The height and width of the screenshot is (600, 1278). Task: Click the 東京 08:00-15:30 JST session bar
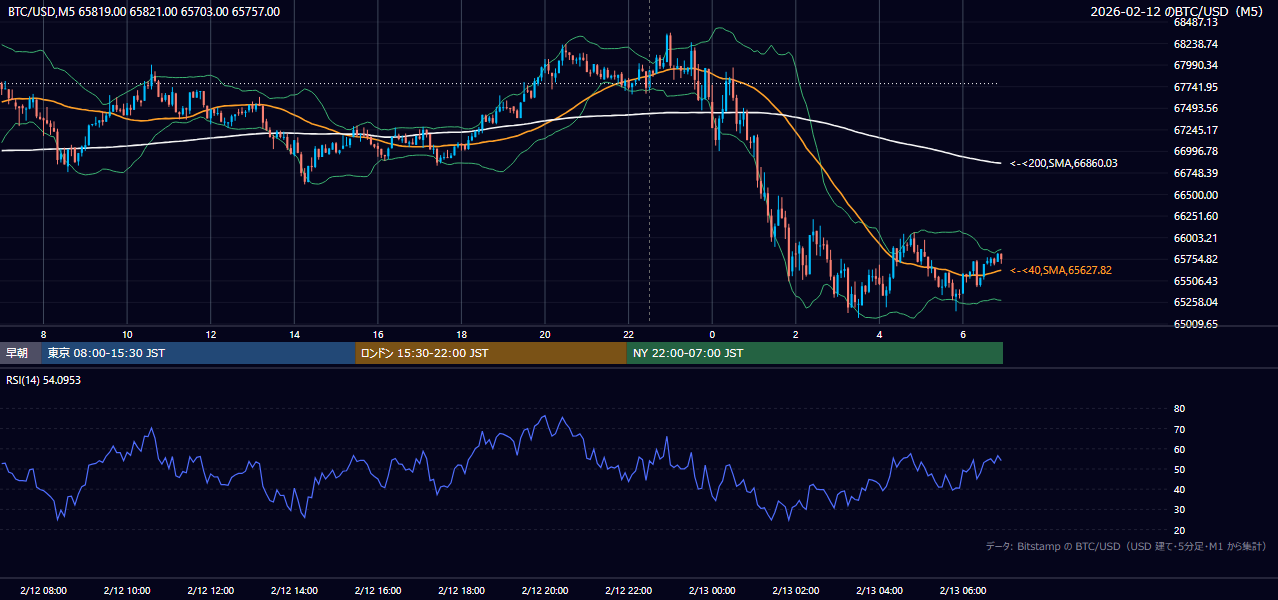(x=199, y=353)
